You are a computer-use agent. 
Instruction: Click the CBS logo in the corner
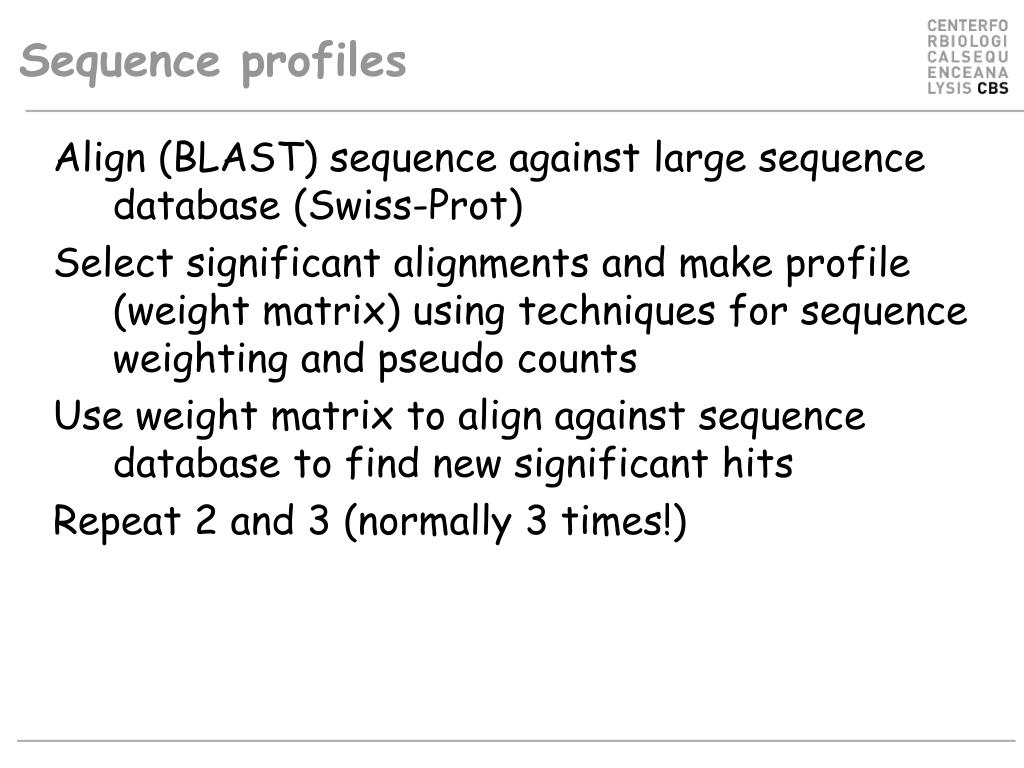point(968,57)
